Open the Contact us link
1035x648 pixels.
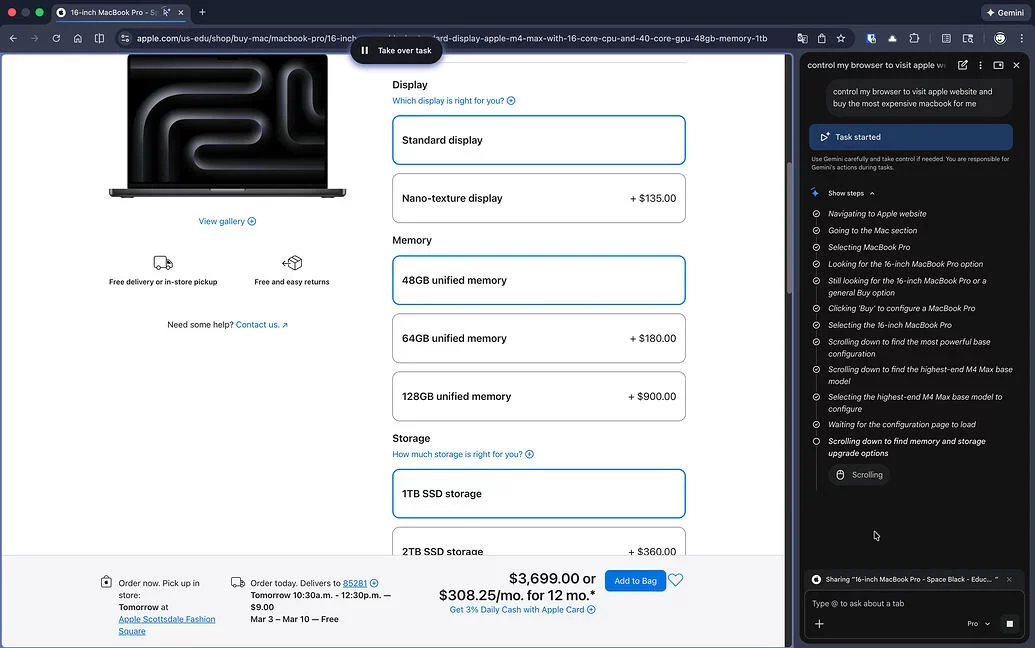pos(260,324)
